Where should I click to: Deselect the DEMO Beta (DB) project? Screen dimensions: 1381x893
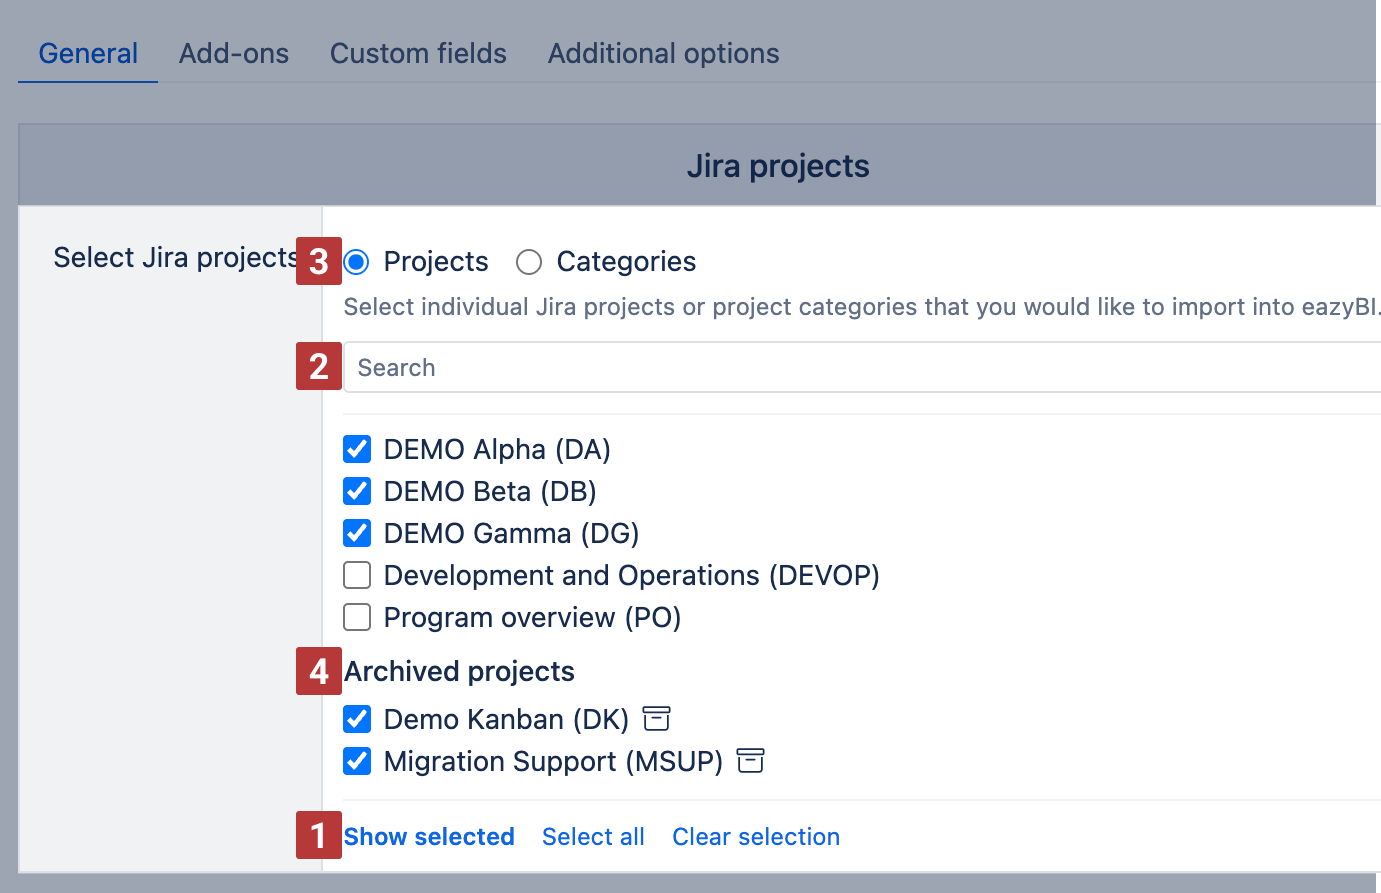[x=357, y=491]
